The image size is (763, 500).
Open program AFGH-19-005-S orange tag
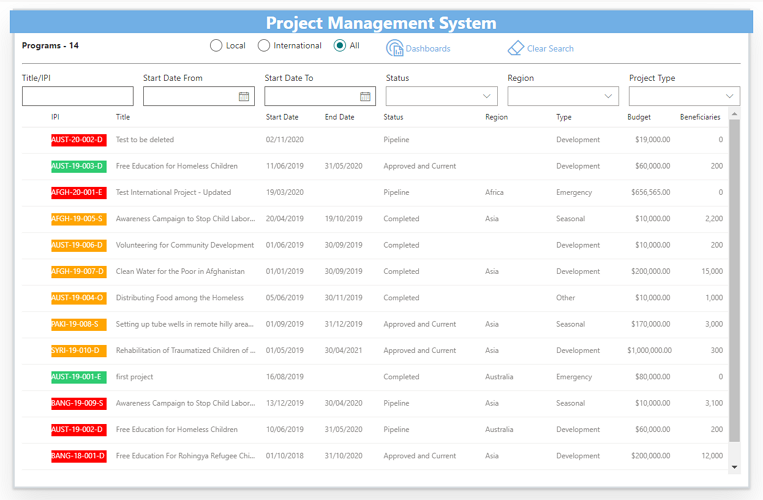pos(79,219)
